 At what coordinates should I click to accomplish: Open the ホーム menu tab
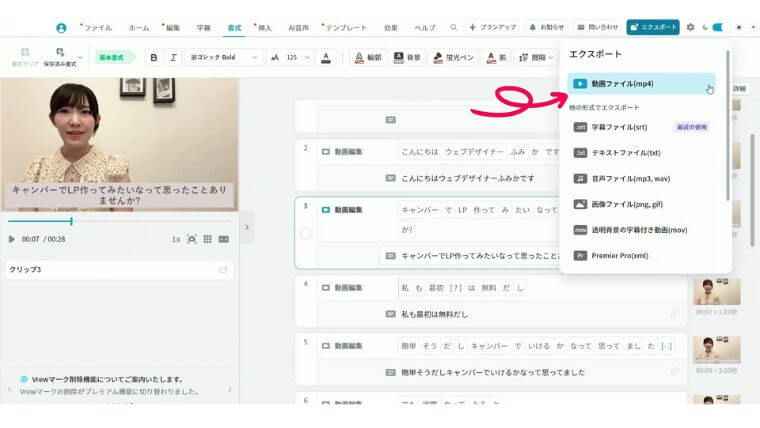[x=139, y=28]
